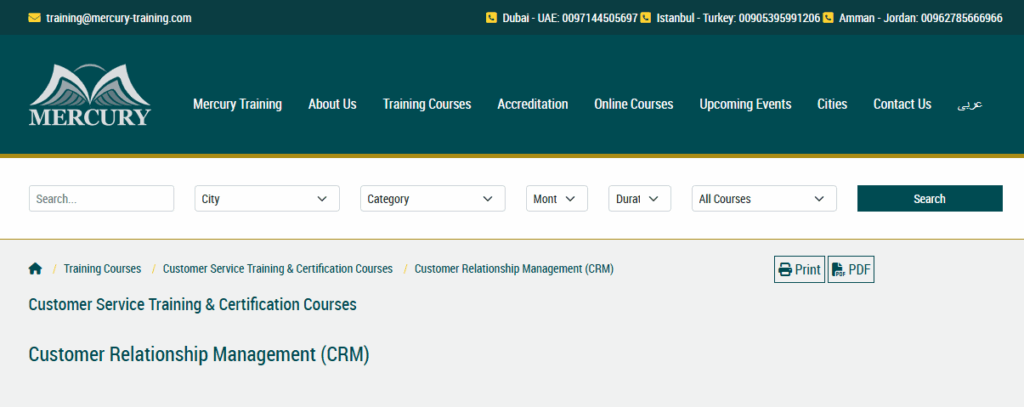1024x407 pixels.
Task: Open Accreditation menu item
Action: 533,104
